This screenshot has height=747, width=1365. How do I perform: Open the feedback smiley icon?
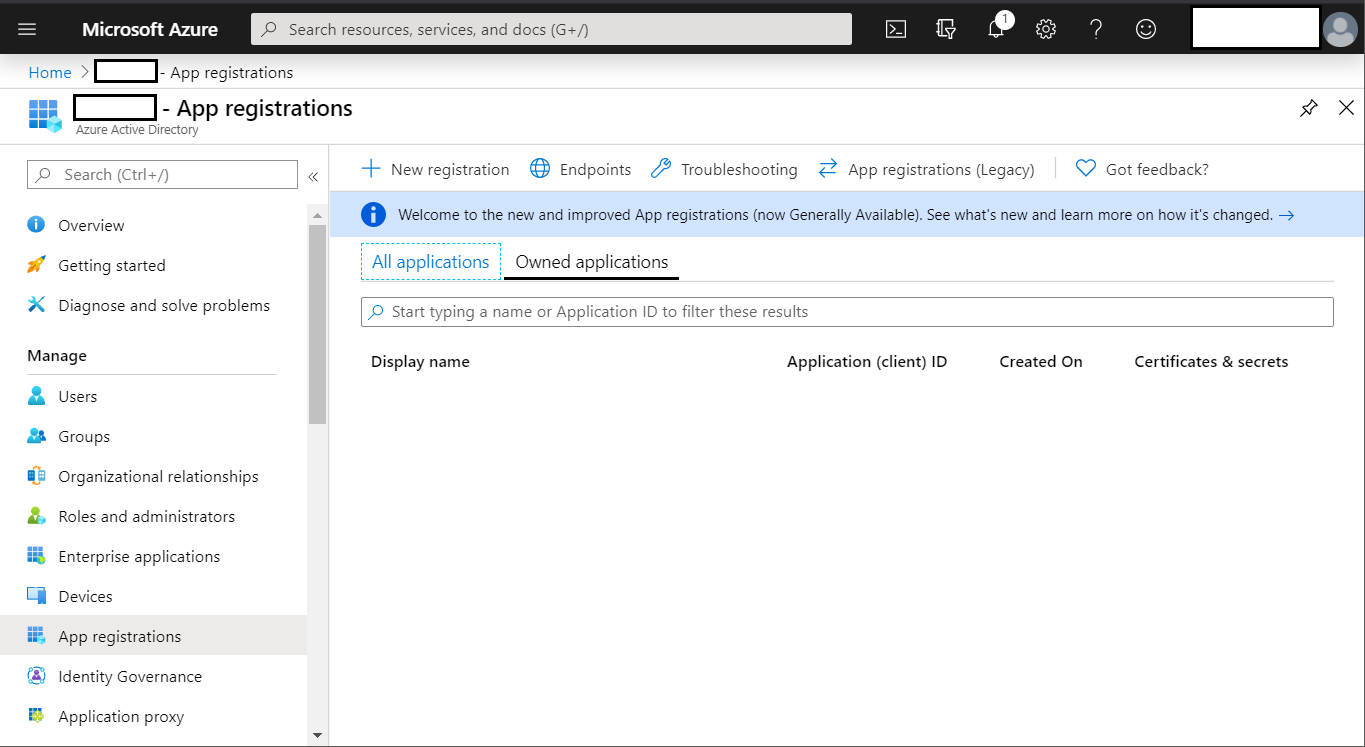[x=1146, y=29]
